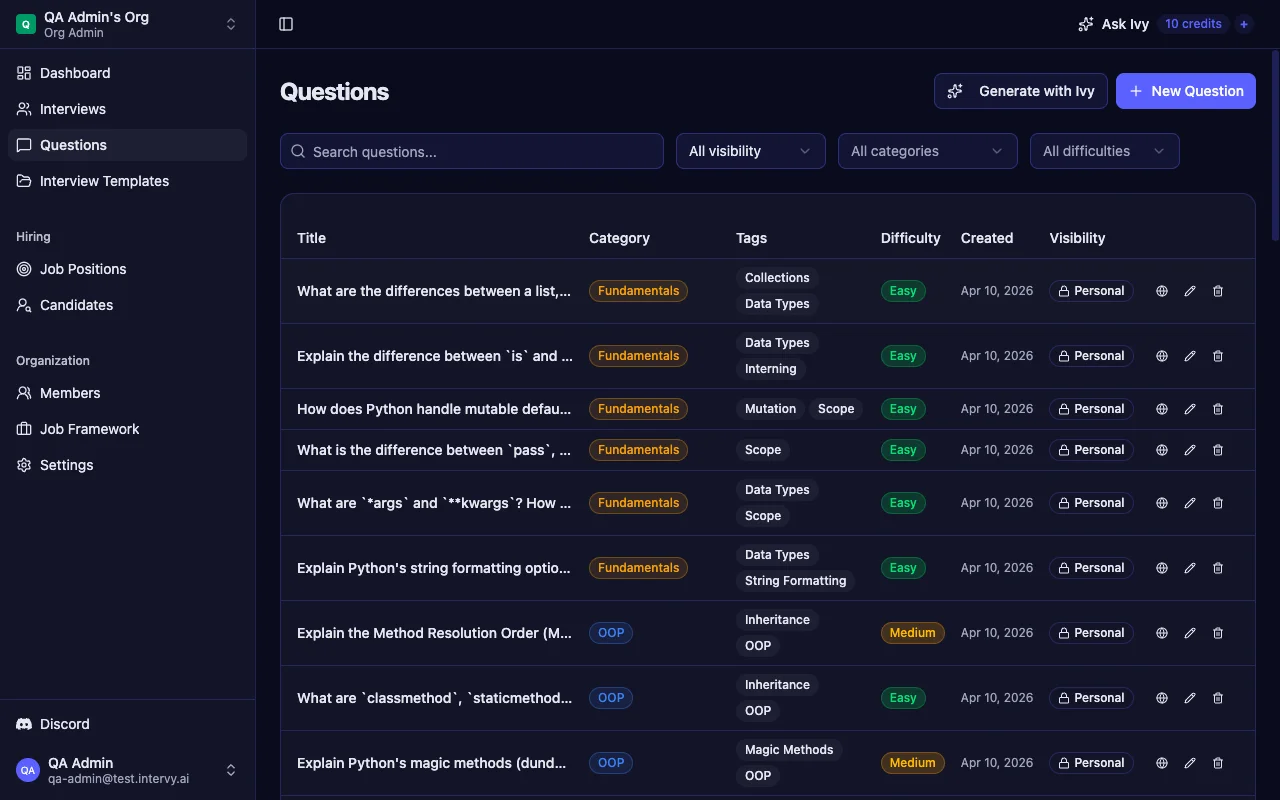Click the Ask Ivy sparkle icon

pos(1086,23)
